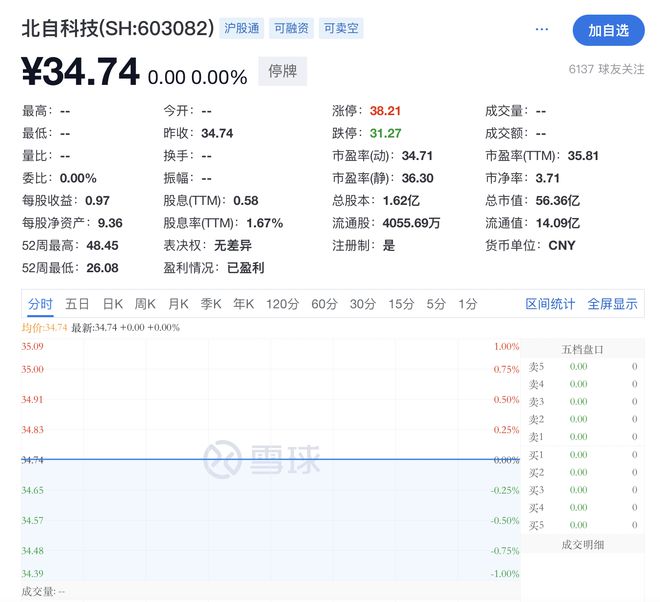The width and height of the screenshot is (660, 602).
Task: Click the 跌停 value 31.27
Action: coord(385,133)
